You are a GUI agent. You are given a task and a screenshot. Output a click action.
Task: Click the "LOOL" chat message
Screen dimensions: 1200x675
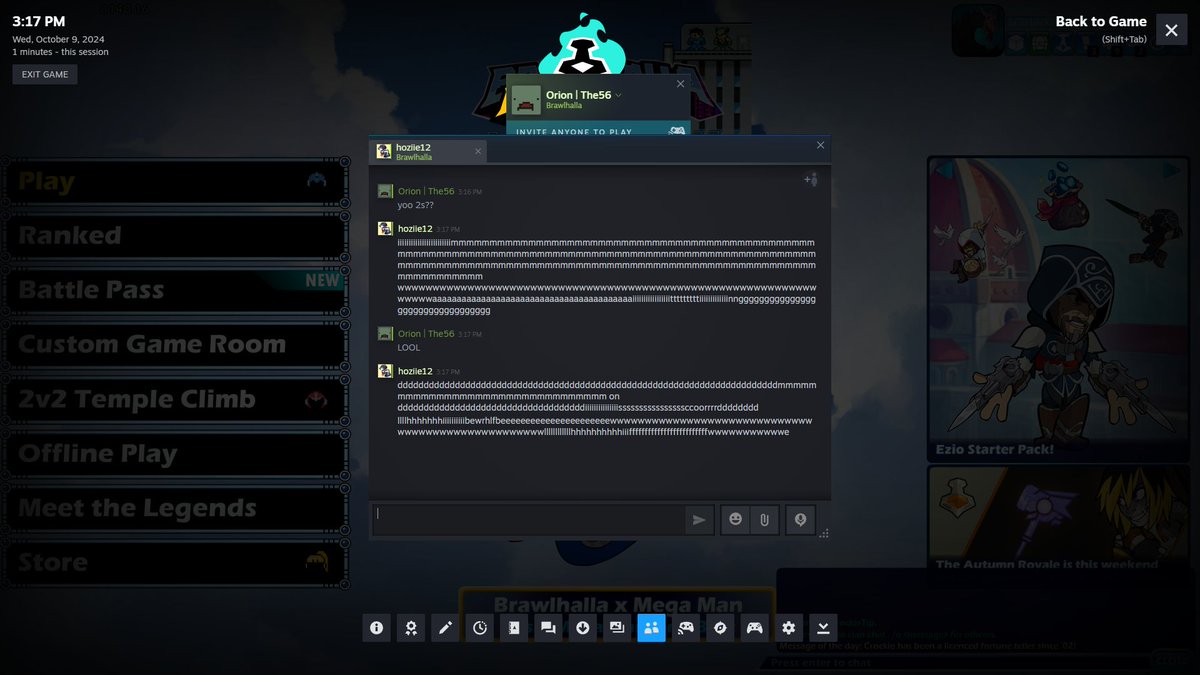coord(409,348)
